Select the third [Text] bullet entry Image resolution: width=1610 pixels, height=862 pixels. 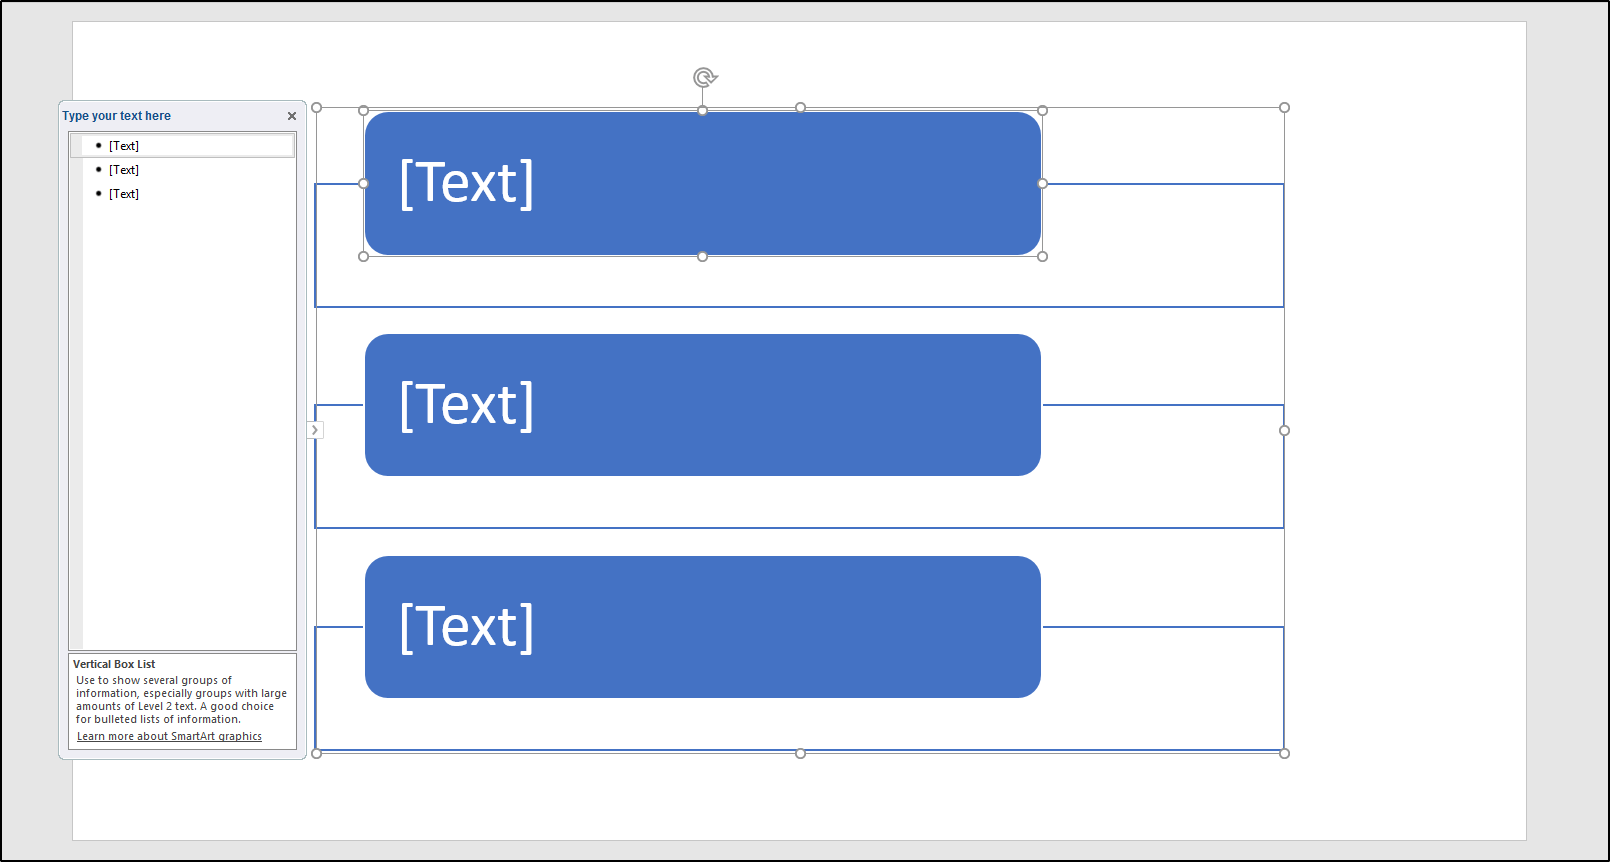(x=124, y=193)
